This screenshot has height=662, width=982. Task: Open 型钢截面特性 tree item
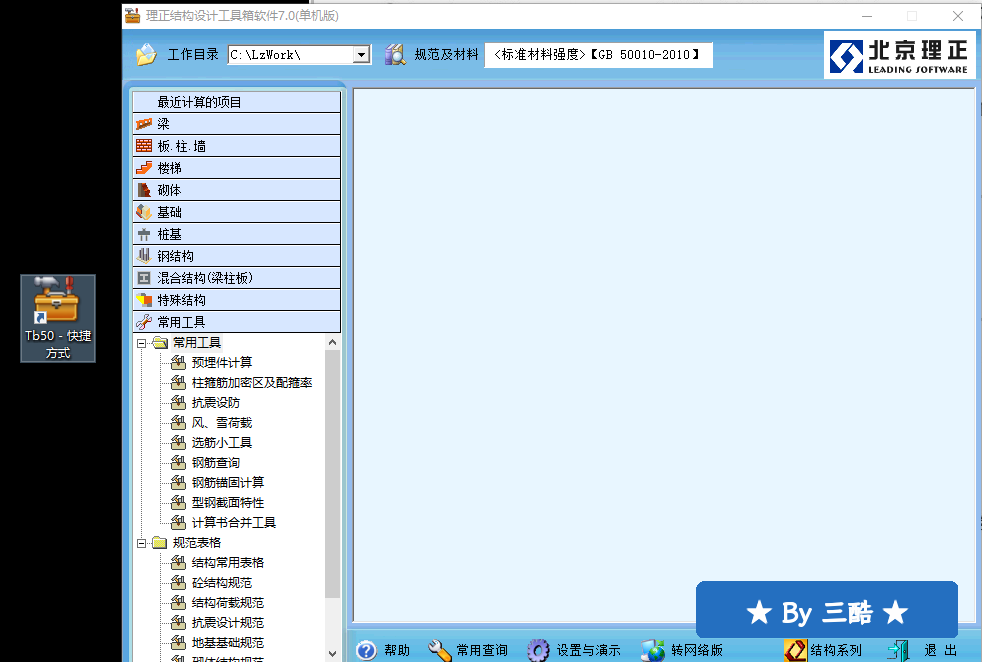point(228,503)
